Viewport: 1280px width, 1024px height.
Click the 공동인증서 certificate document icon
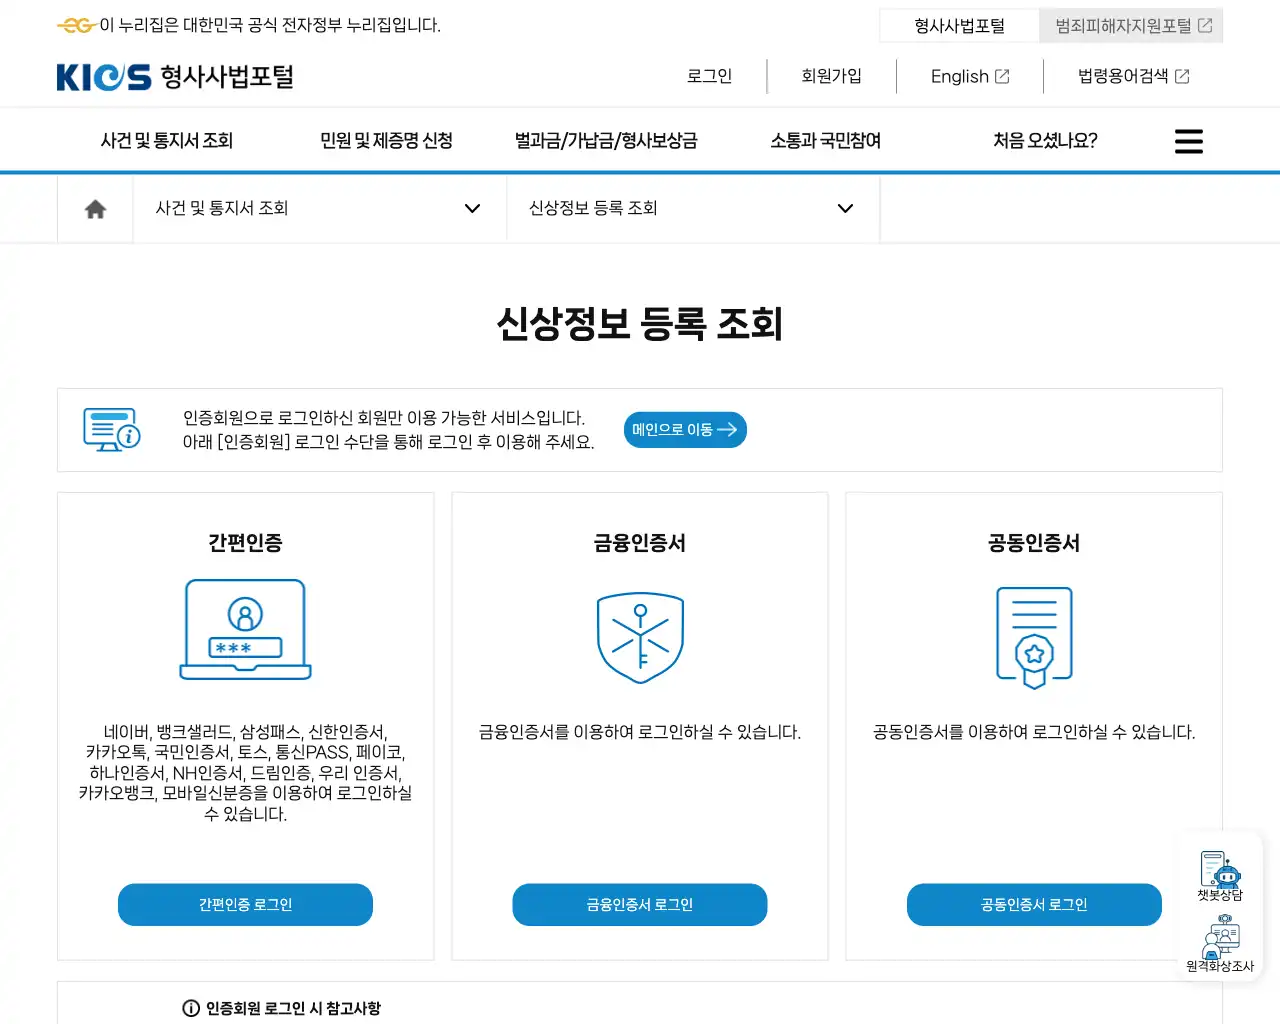click(x=1034, y=638)
